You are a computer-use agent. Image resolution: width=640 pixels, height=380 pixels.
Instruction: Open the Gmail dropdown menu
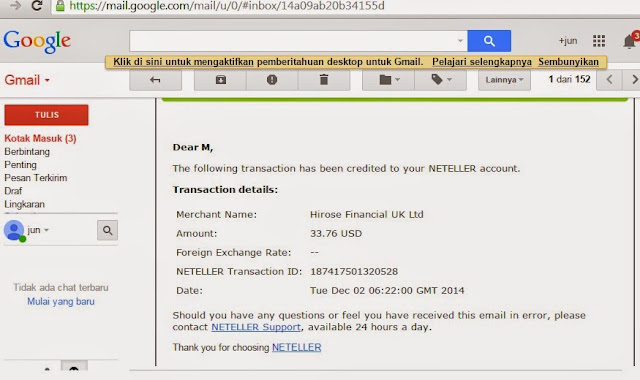pos(27,80)
